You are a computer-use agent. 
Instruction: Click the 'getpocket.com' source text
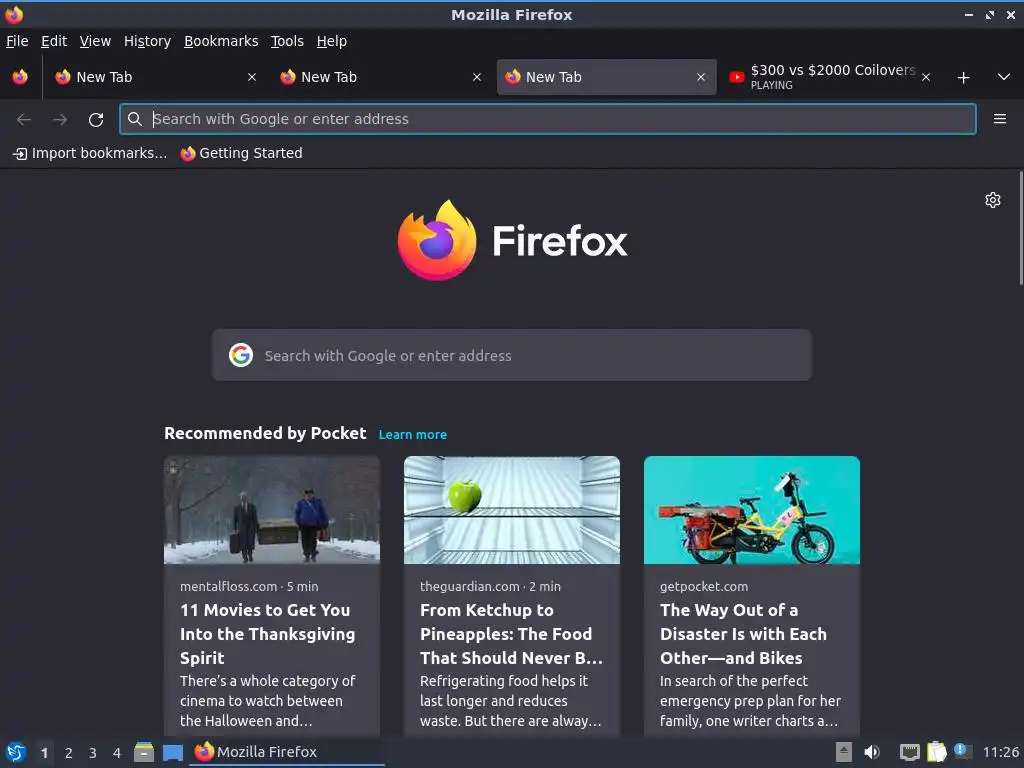704,586
